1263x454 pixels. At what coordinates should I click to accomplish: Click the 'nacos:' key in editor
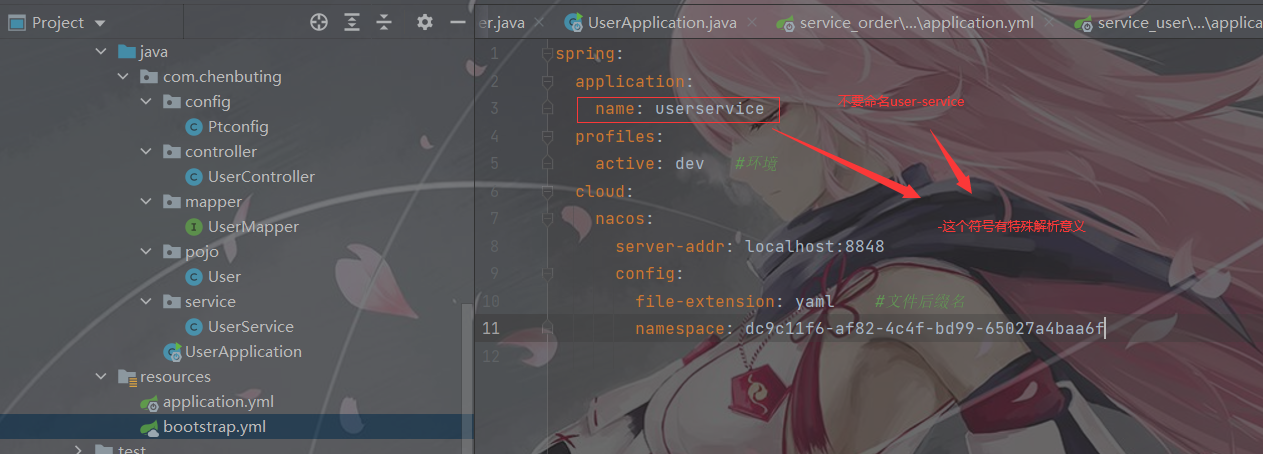pyautogui.click(x=625, y=218)
